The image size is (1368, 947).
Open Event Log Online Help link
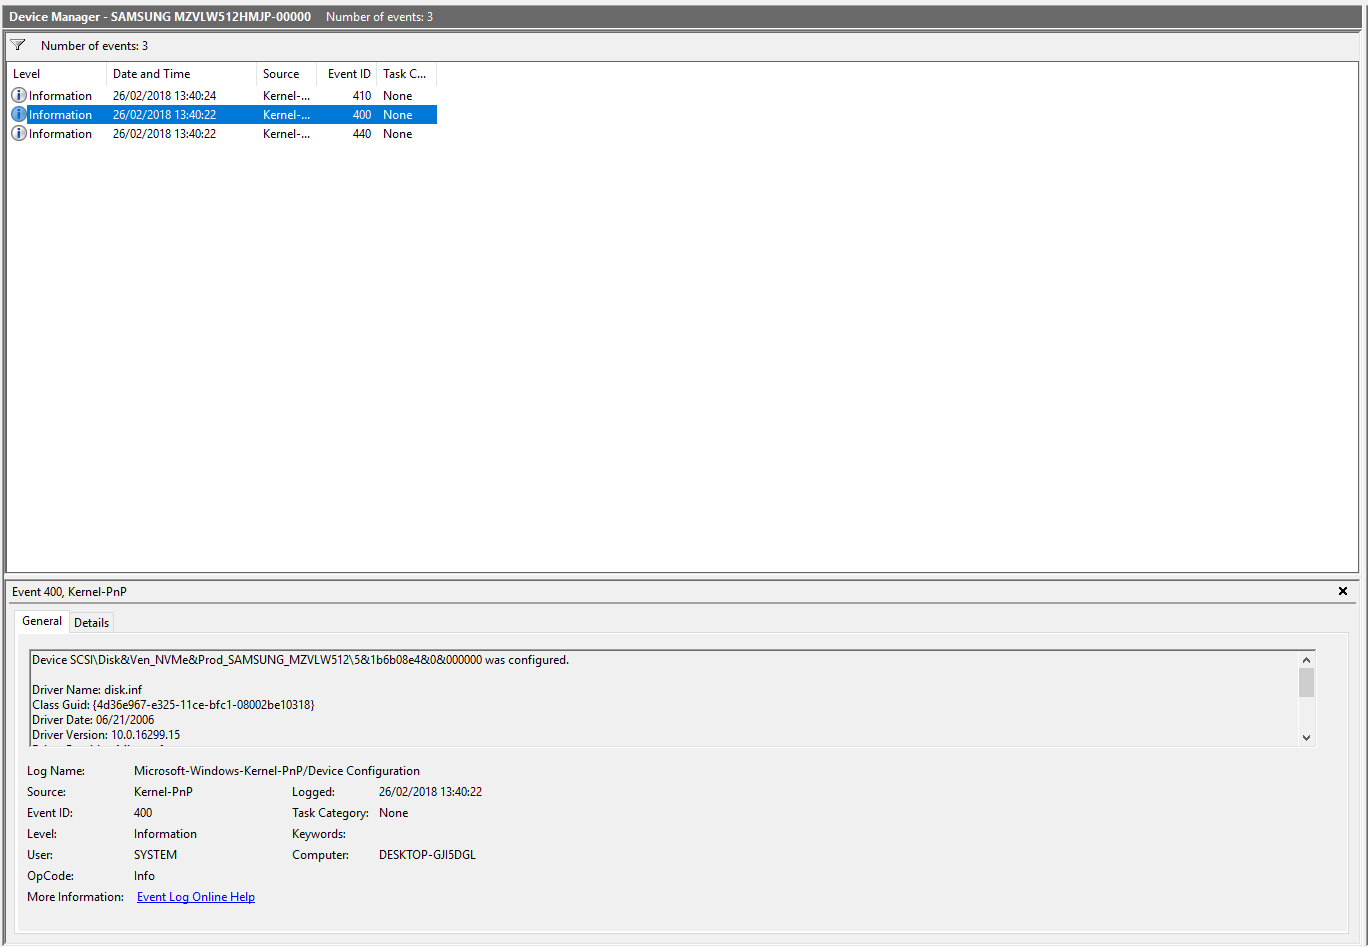tap(196, 897)
